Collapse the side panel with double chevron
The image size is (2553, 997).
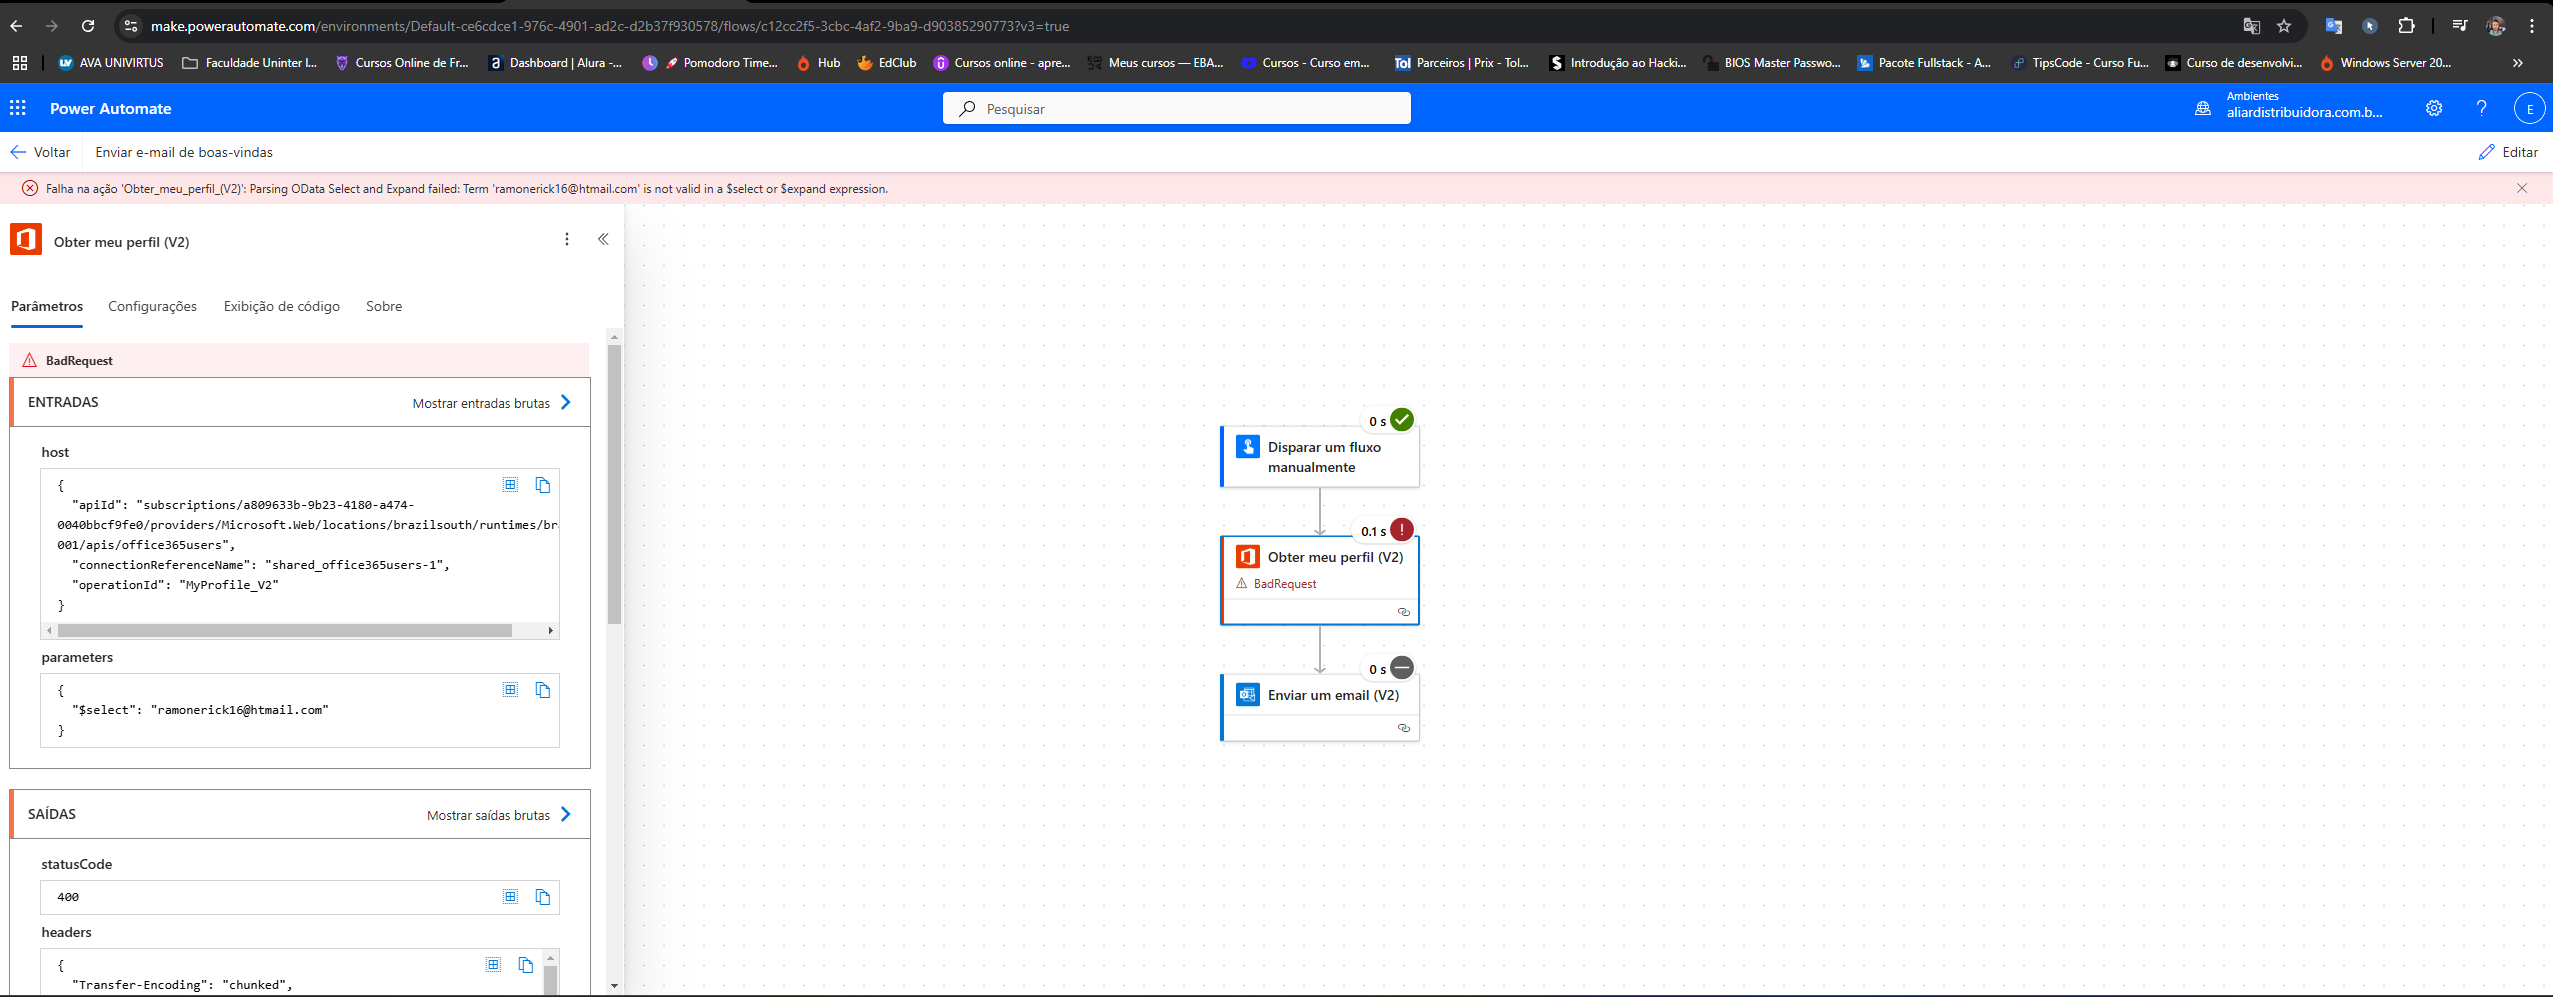[603, 239]
